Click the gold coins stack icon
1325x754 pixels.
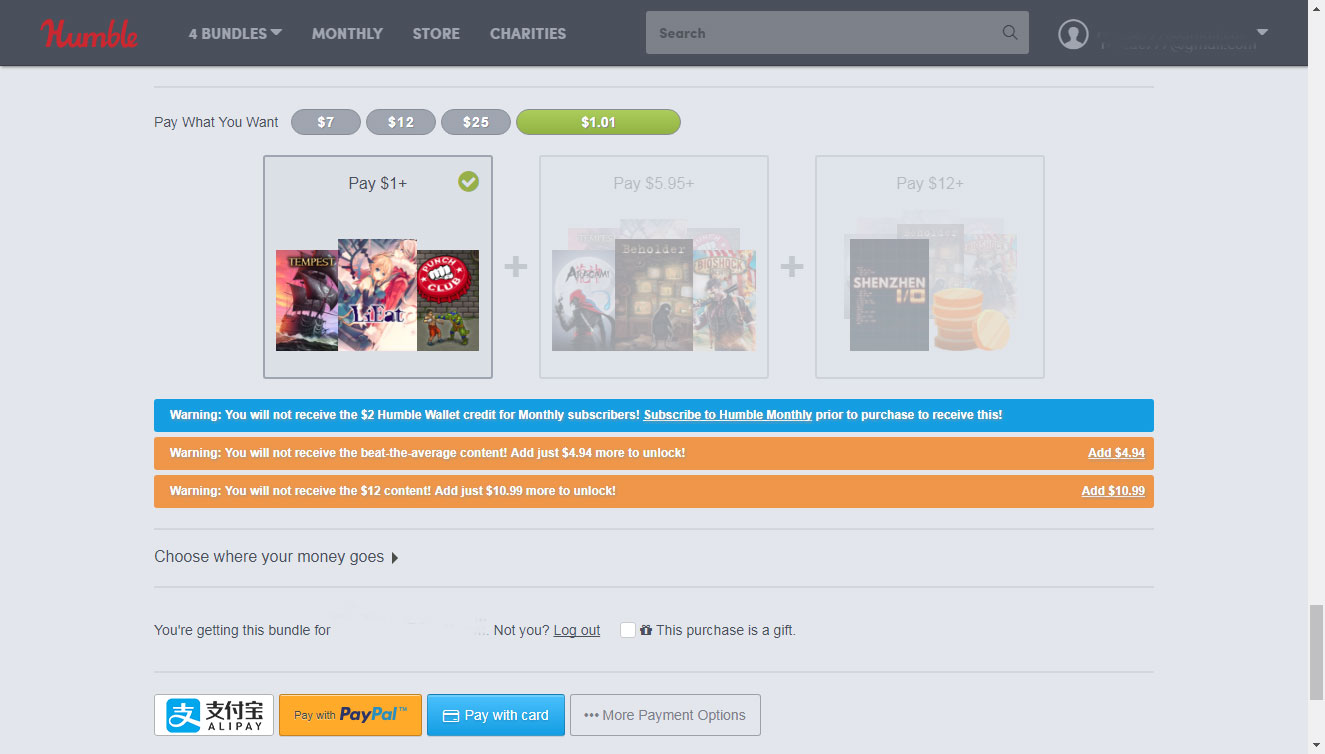tap(970, 320)
